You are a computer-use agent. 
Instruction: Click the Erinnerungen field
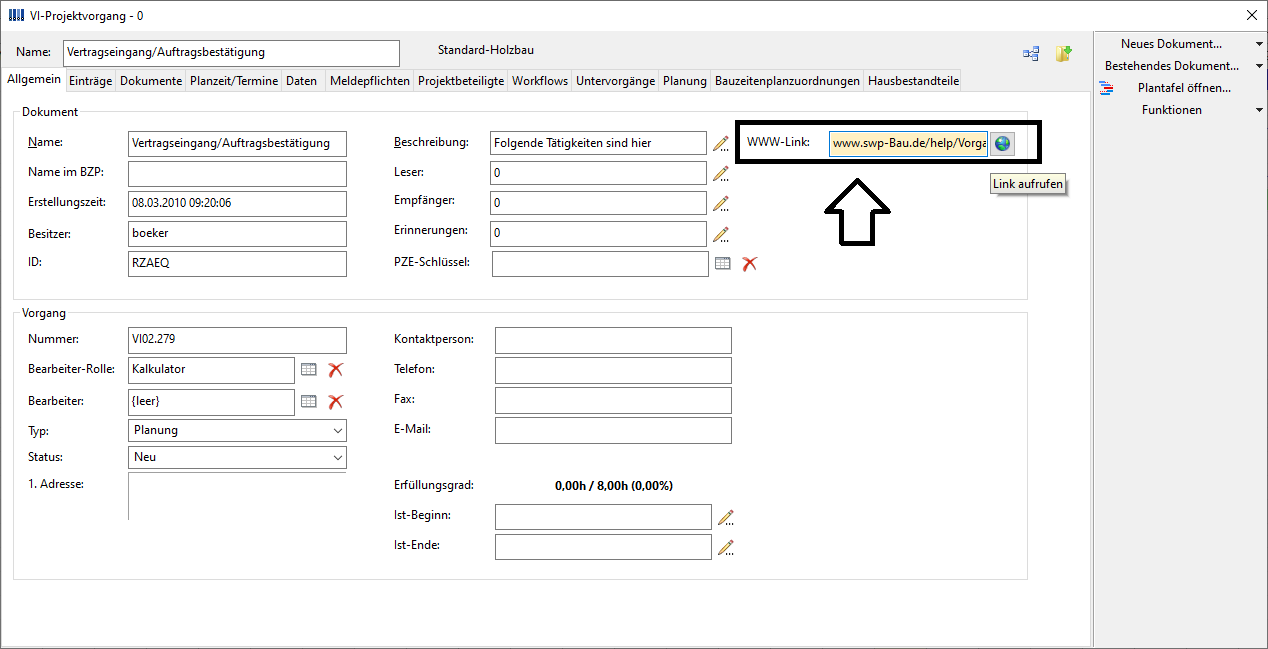pos(599,234)
